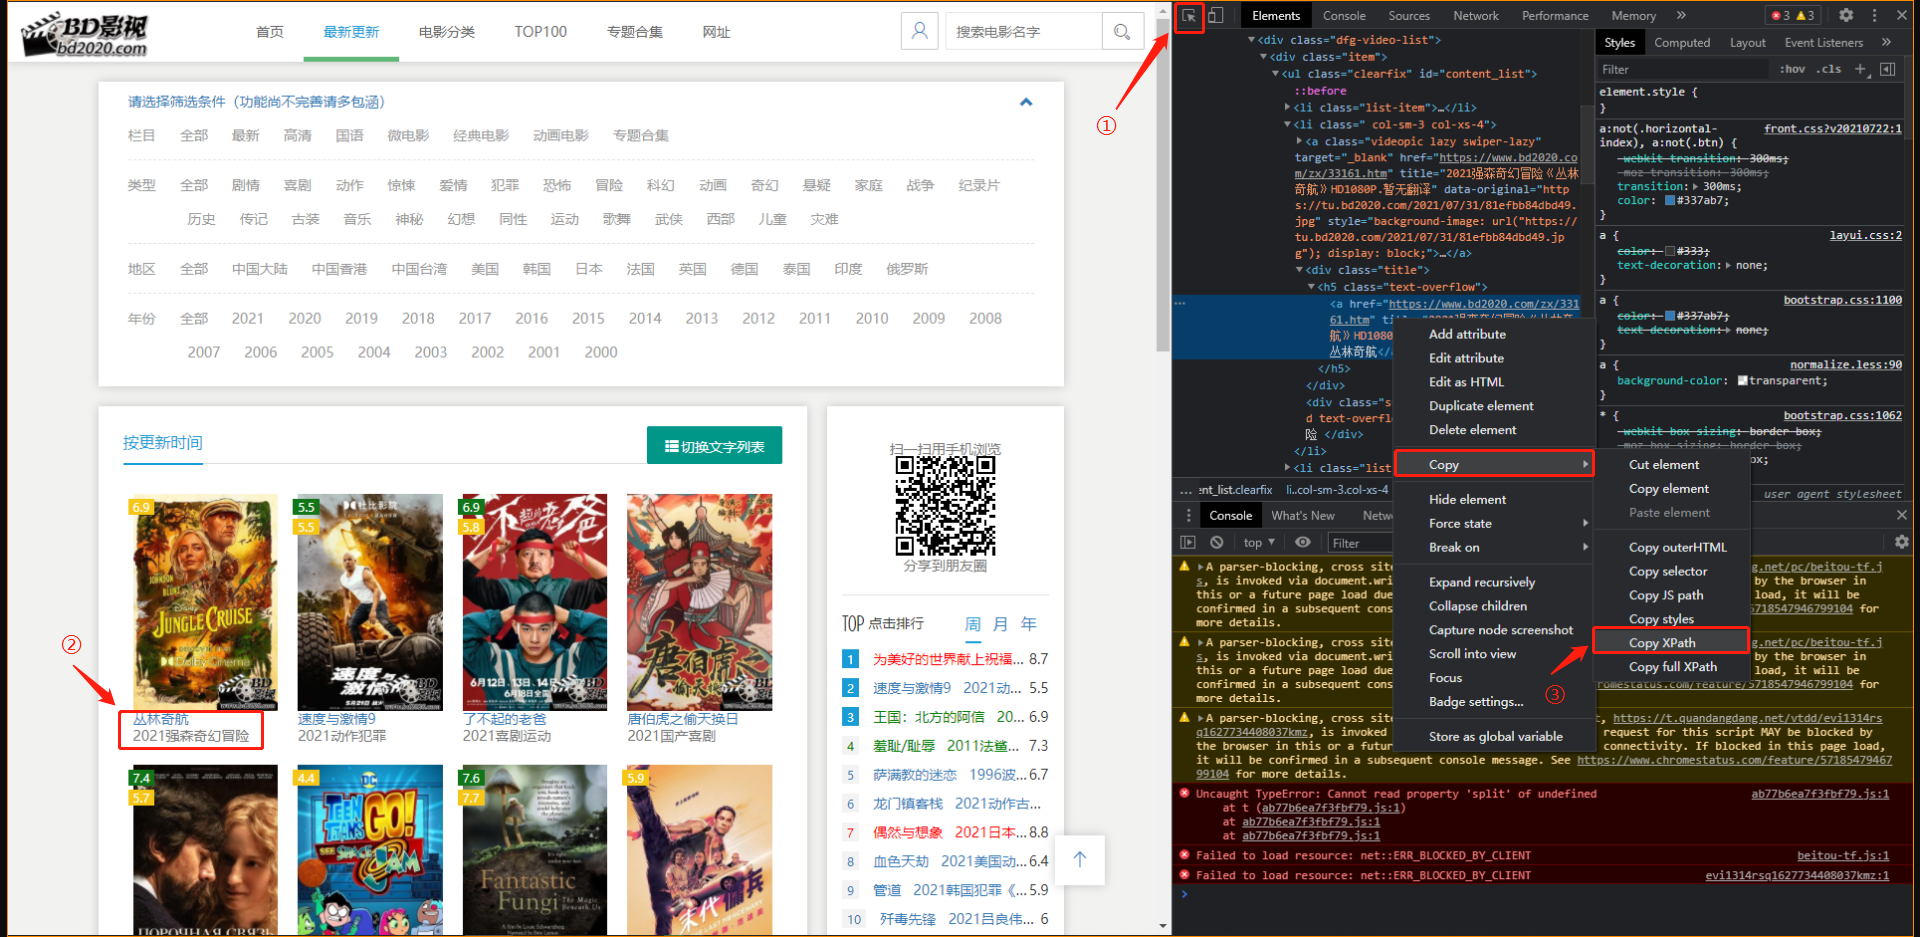
Task: Click the transparent background-color swatch
Action: (1742, 381)
